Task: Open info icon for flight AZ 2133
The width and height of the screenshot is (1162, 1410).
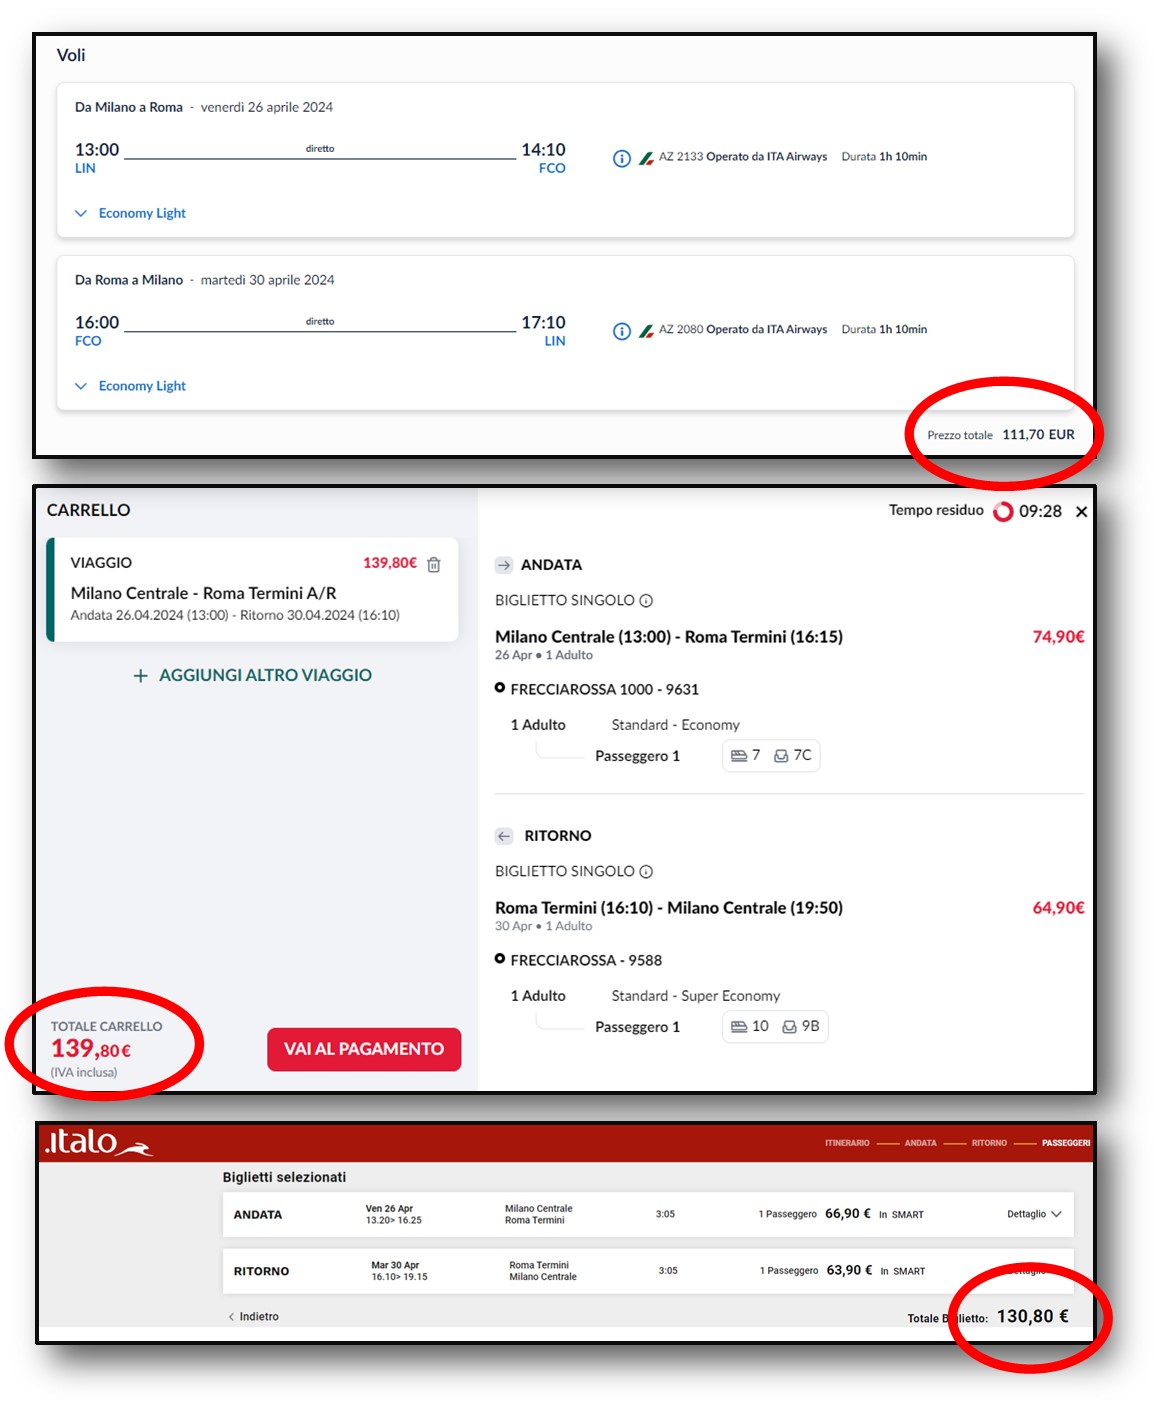Action: (621, 158)
